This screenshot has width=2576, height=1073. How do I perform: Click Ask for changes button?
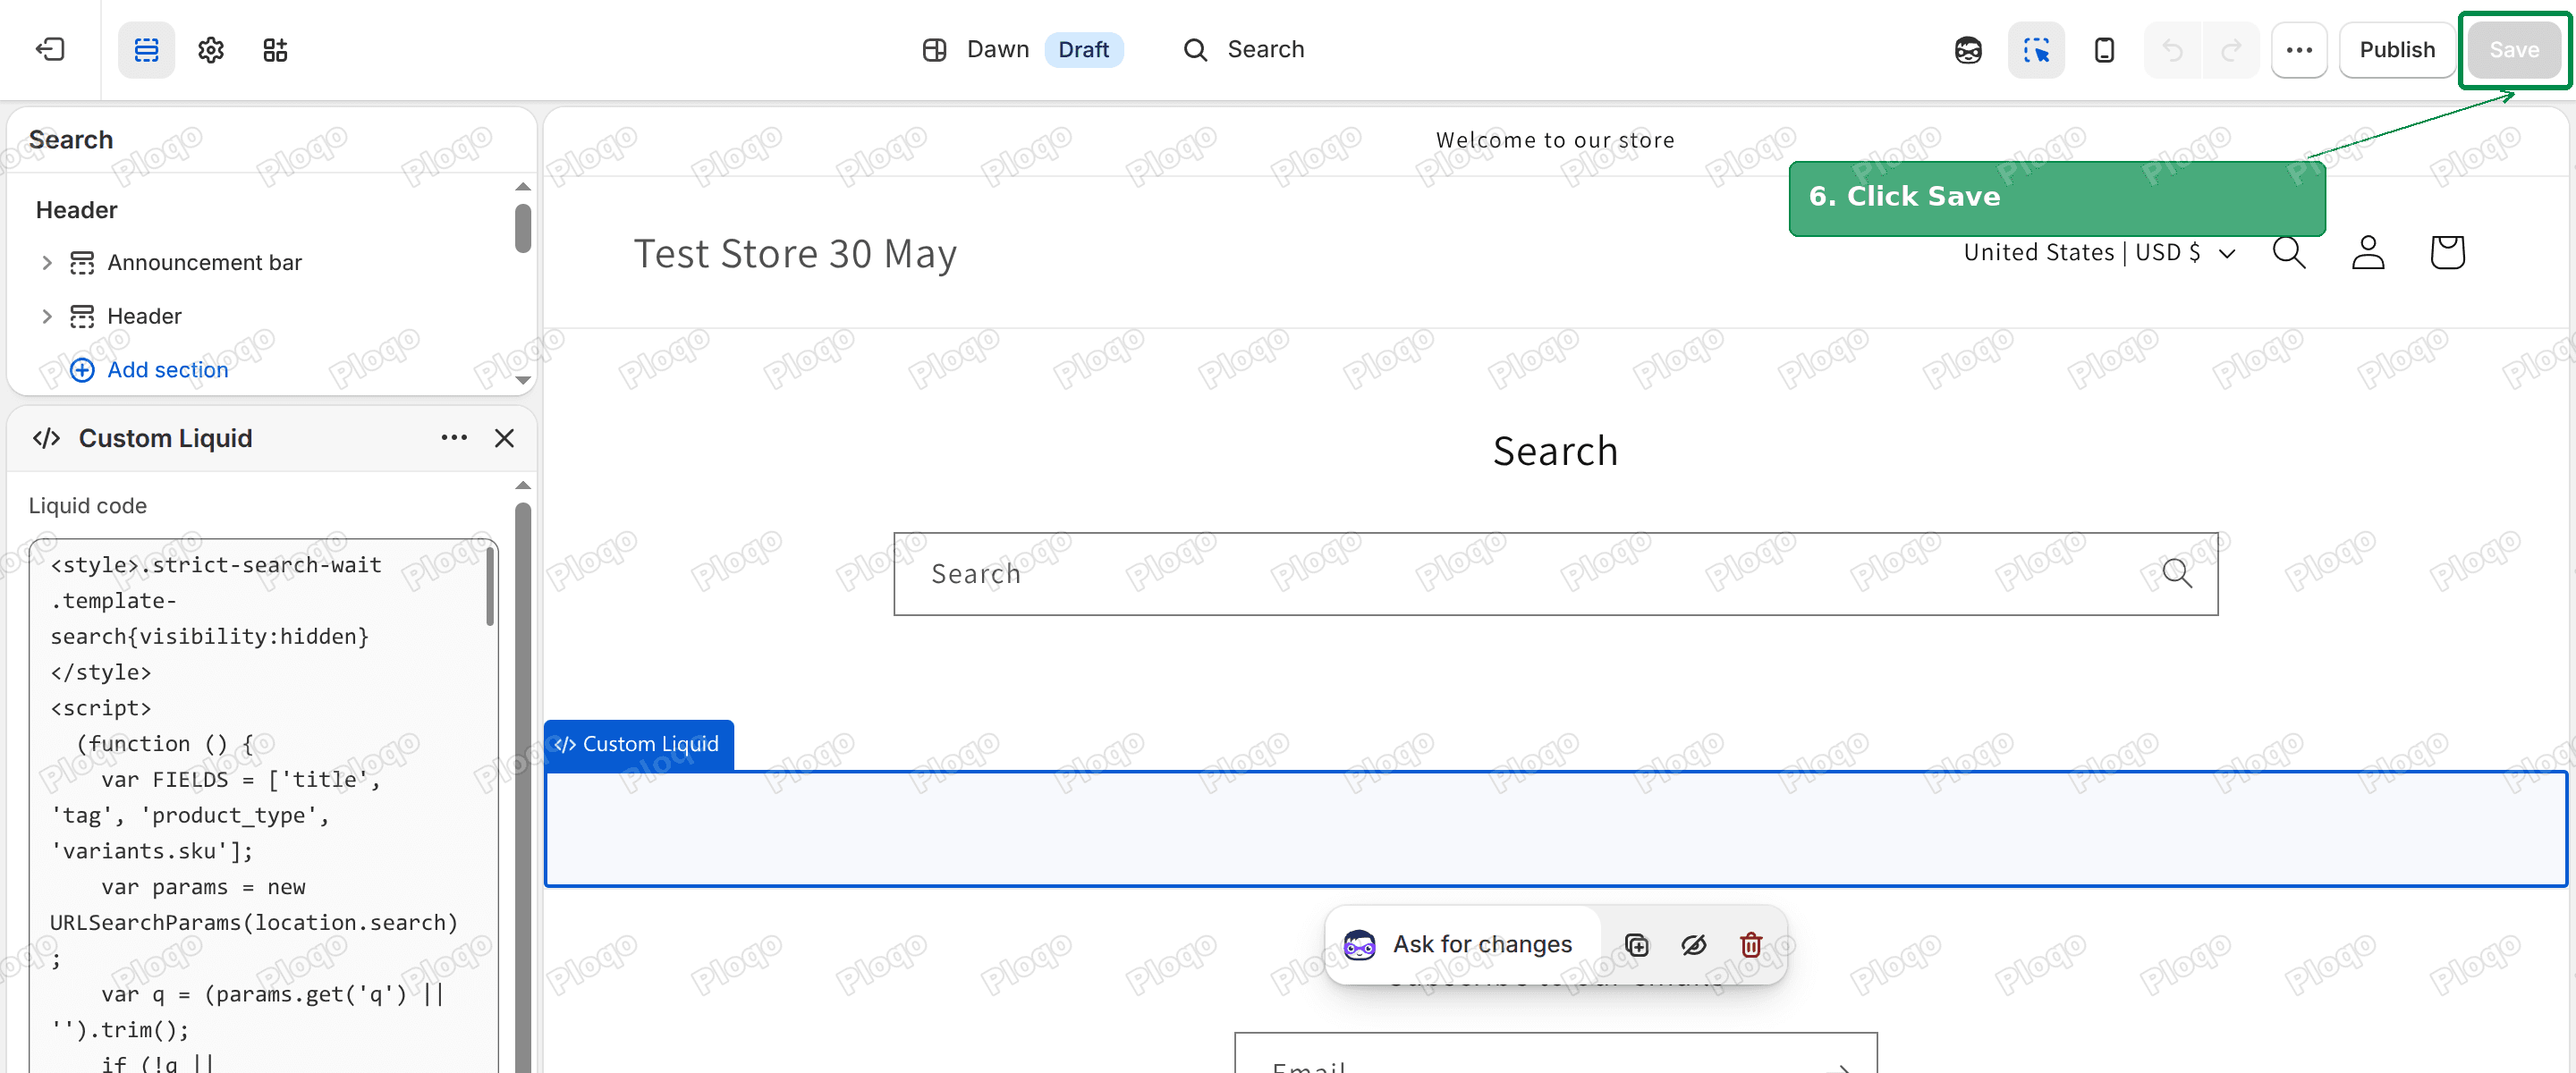1463,945
